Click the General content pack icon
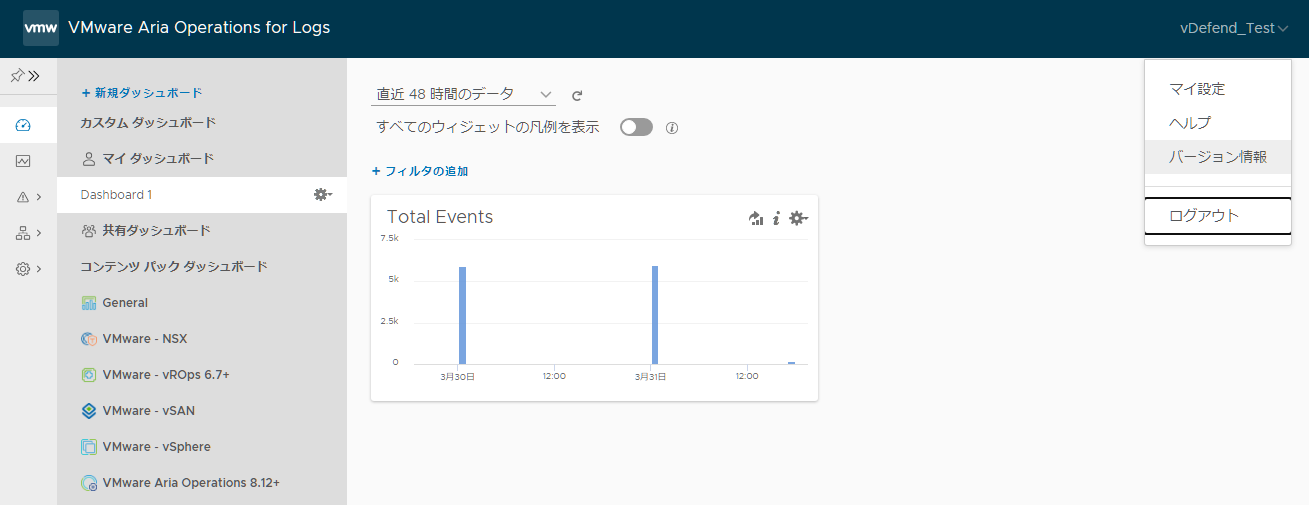1309x505 pixels. point(89,303)
